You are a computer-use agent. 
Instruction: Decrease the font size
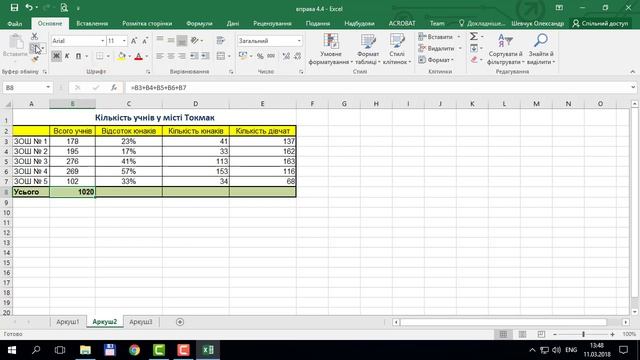point(145,41)
